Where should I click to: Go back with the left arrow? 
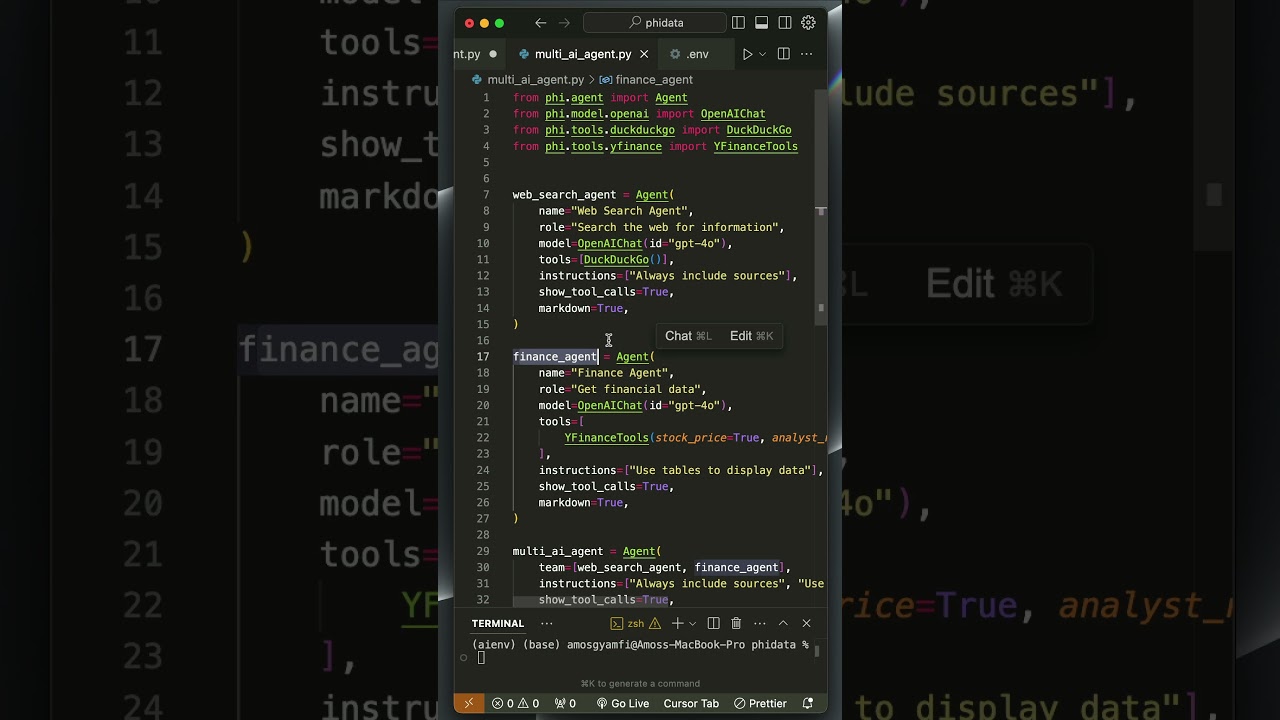click(x=541, y=23)
